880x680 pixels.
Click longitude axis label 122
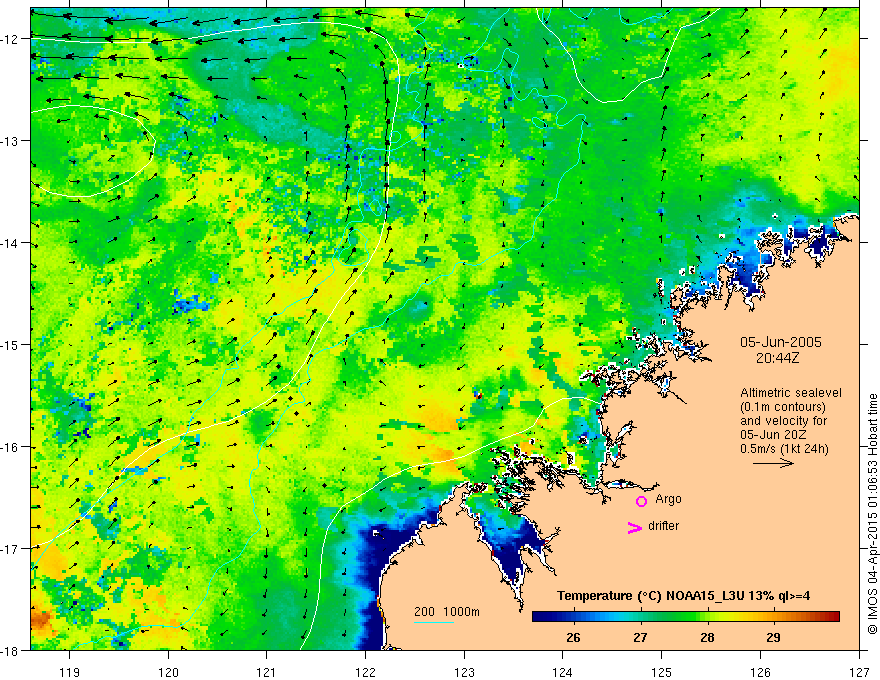[x=365, y=672]
